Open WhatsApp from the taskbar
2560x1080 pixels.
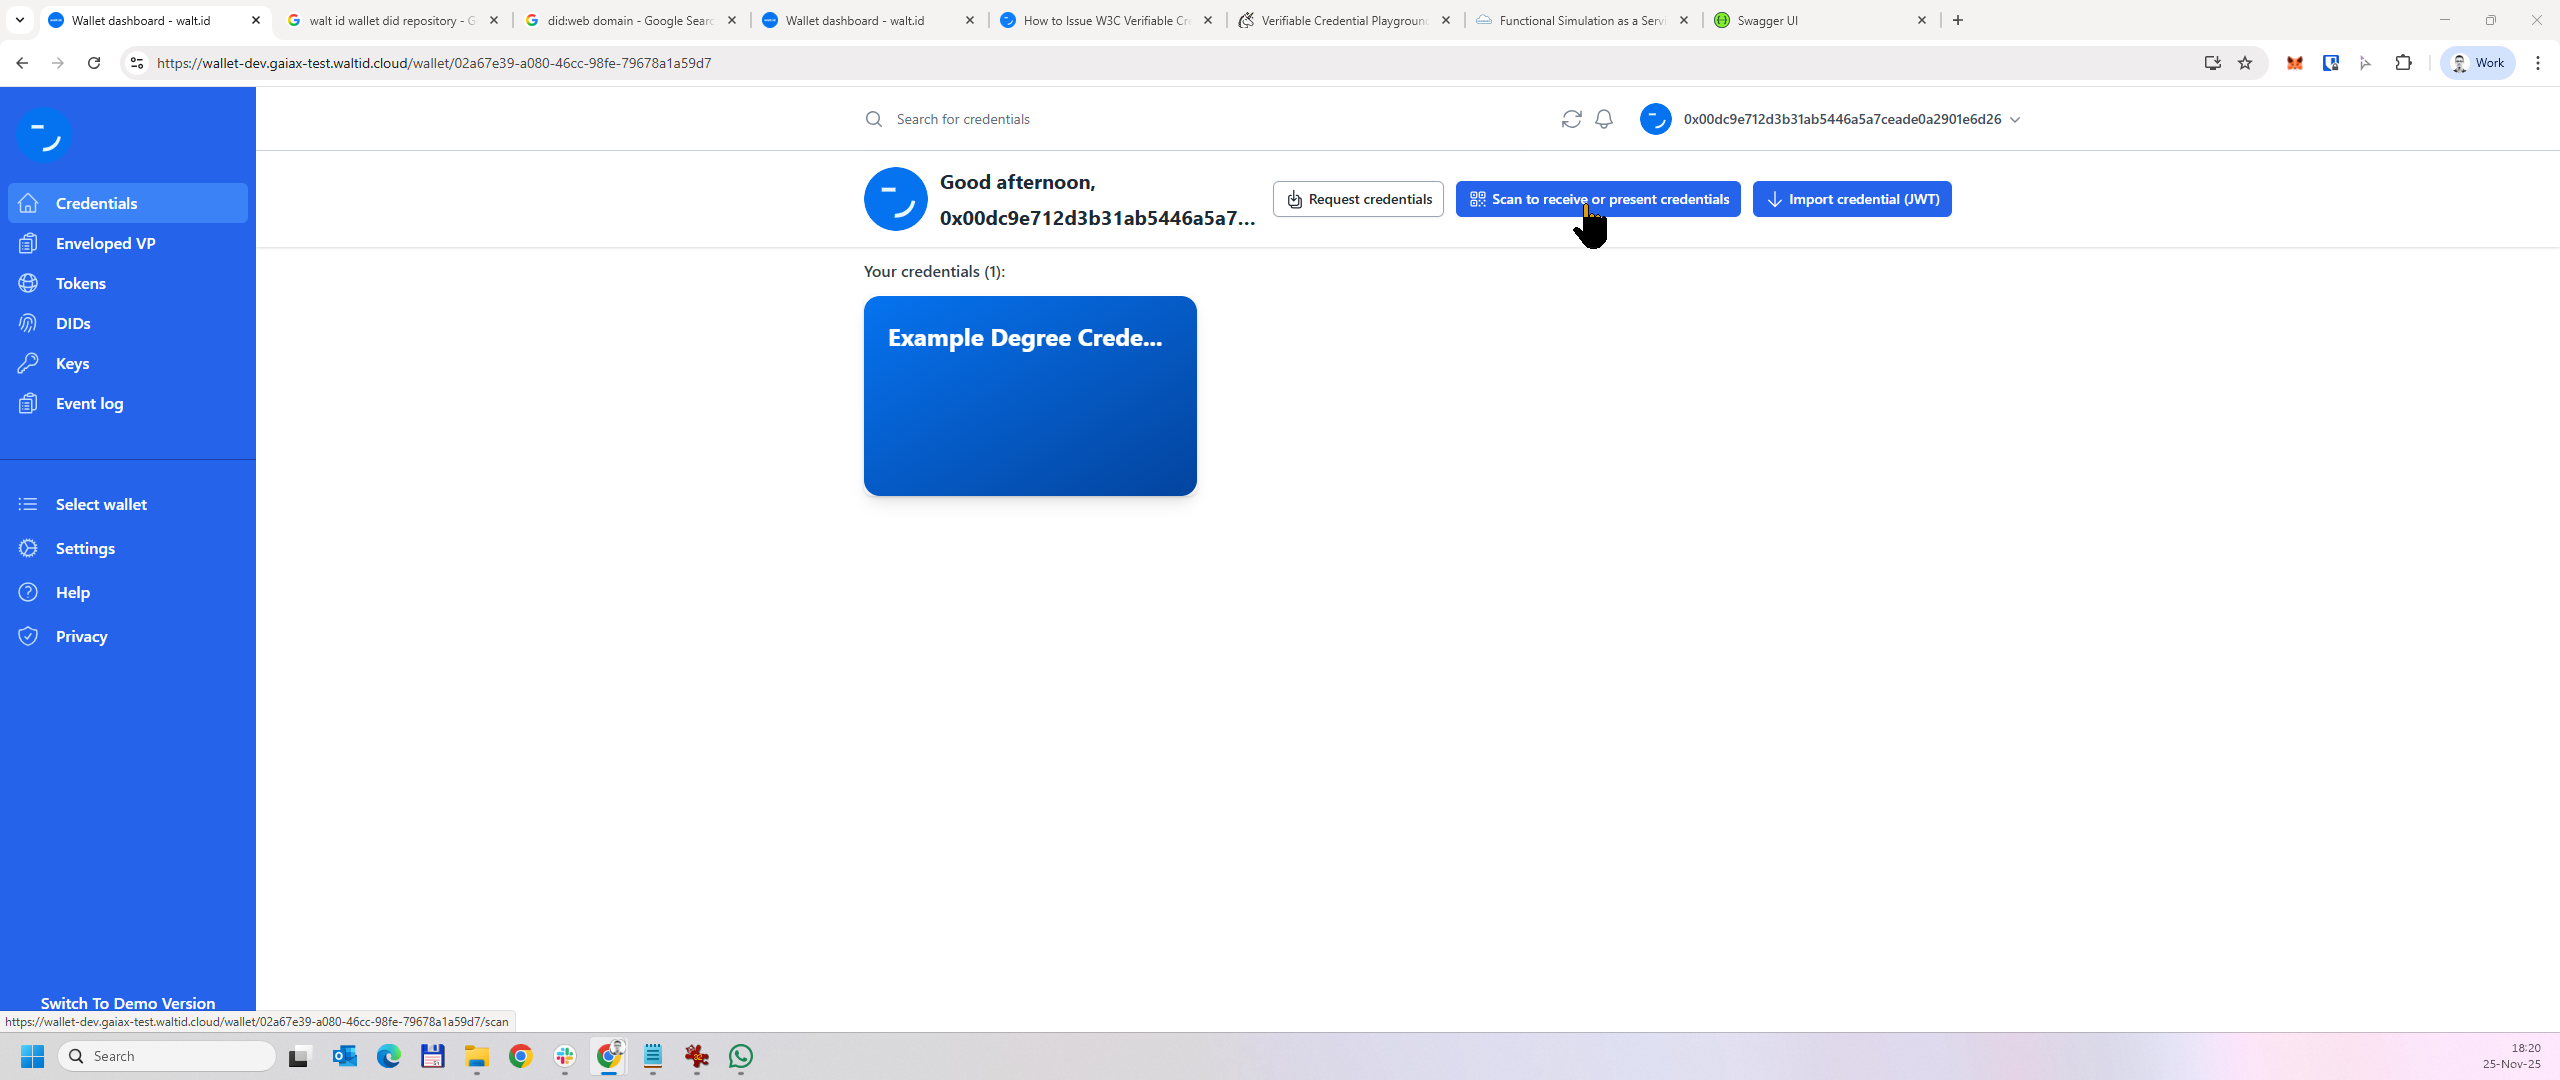741,1056
